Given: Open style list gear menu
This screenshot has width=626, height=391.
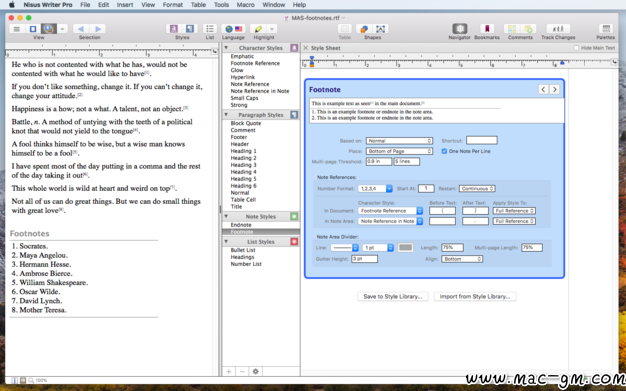Looking at the screenshot, I should (x=256, y=371).
